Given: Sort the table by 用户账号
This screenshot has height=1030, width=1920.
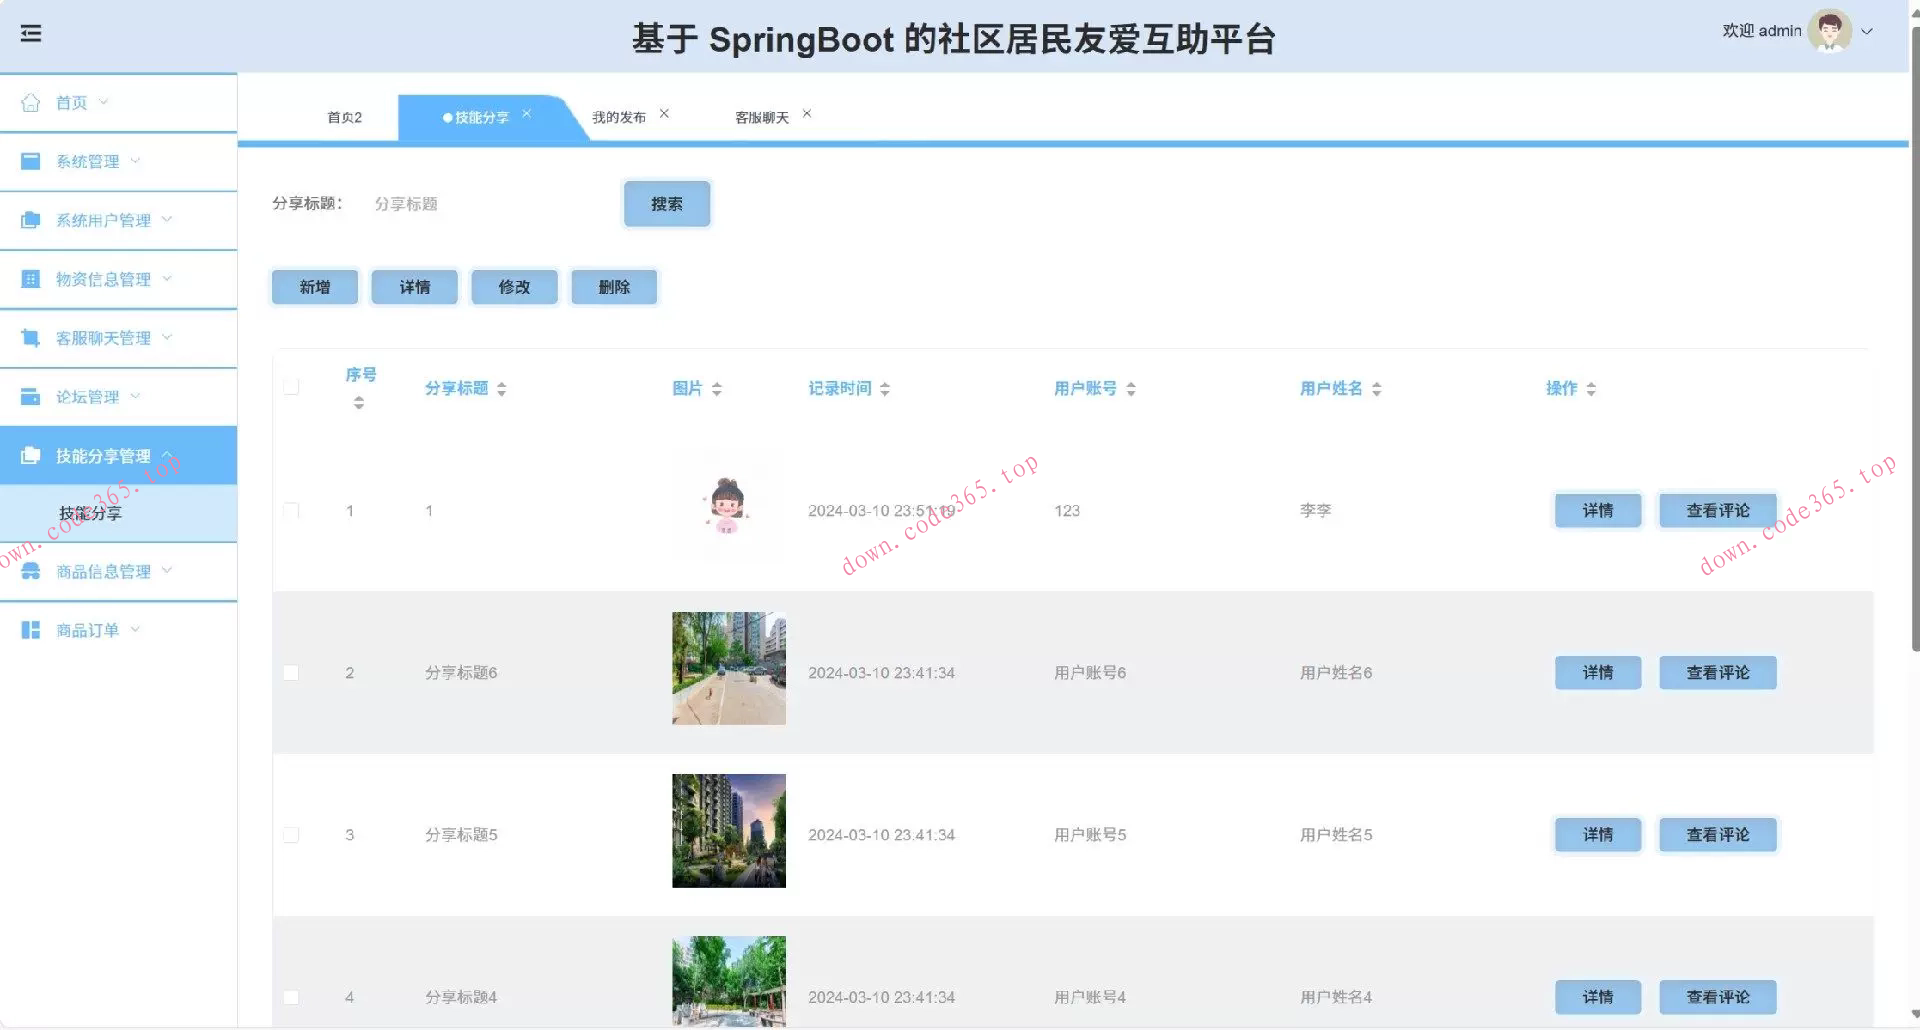Looking at the screenshot, I should click(x=1131, y=389).
